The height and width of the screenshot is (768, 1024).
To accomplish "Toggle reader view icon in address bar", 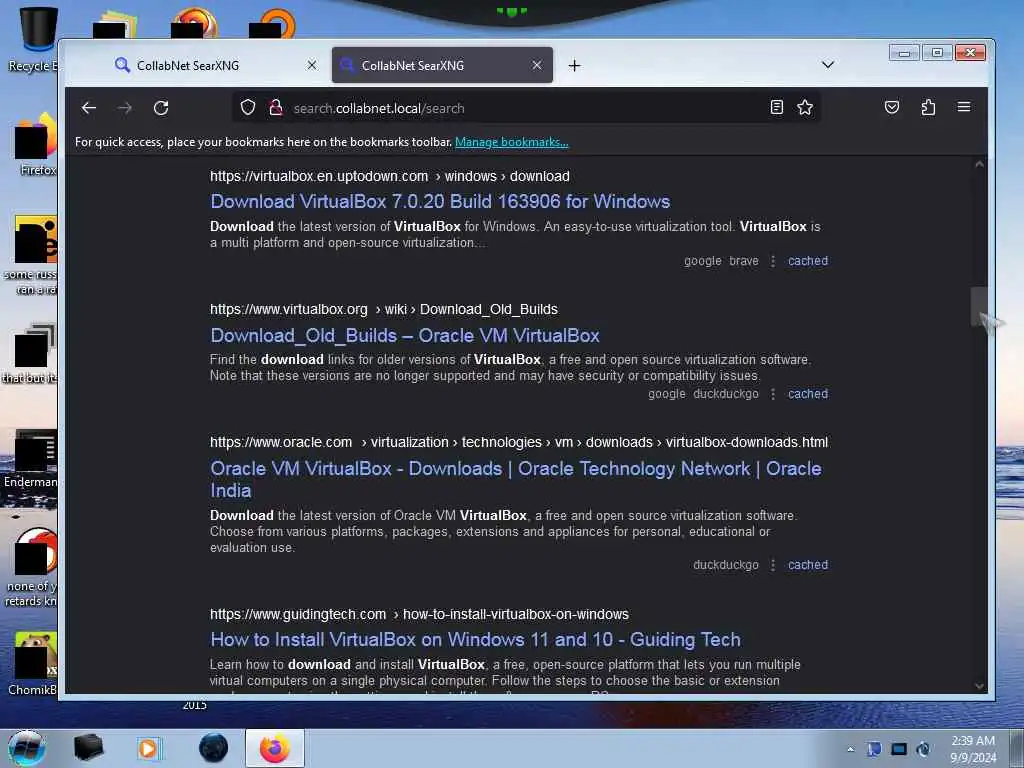I will (776, 107).
